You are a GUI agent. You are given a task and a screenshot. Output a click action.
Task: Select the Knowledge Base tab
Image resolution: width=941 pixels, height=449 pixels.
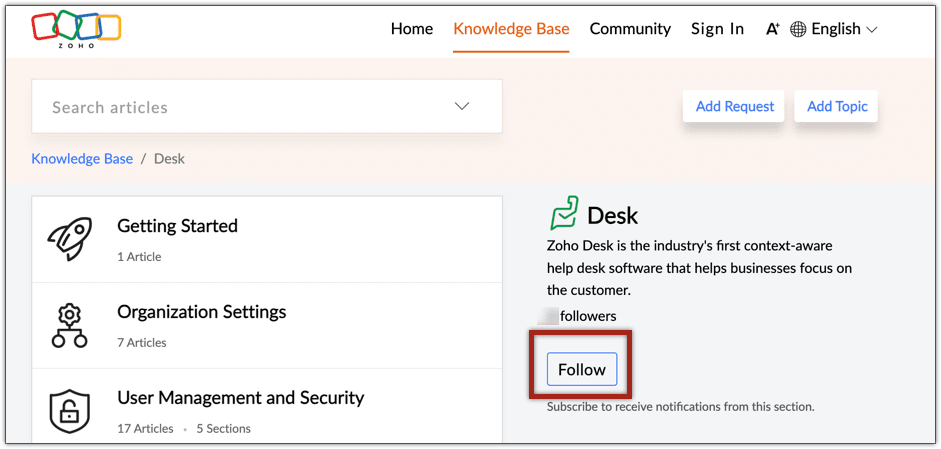tap(511, 29)
